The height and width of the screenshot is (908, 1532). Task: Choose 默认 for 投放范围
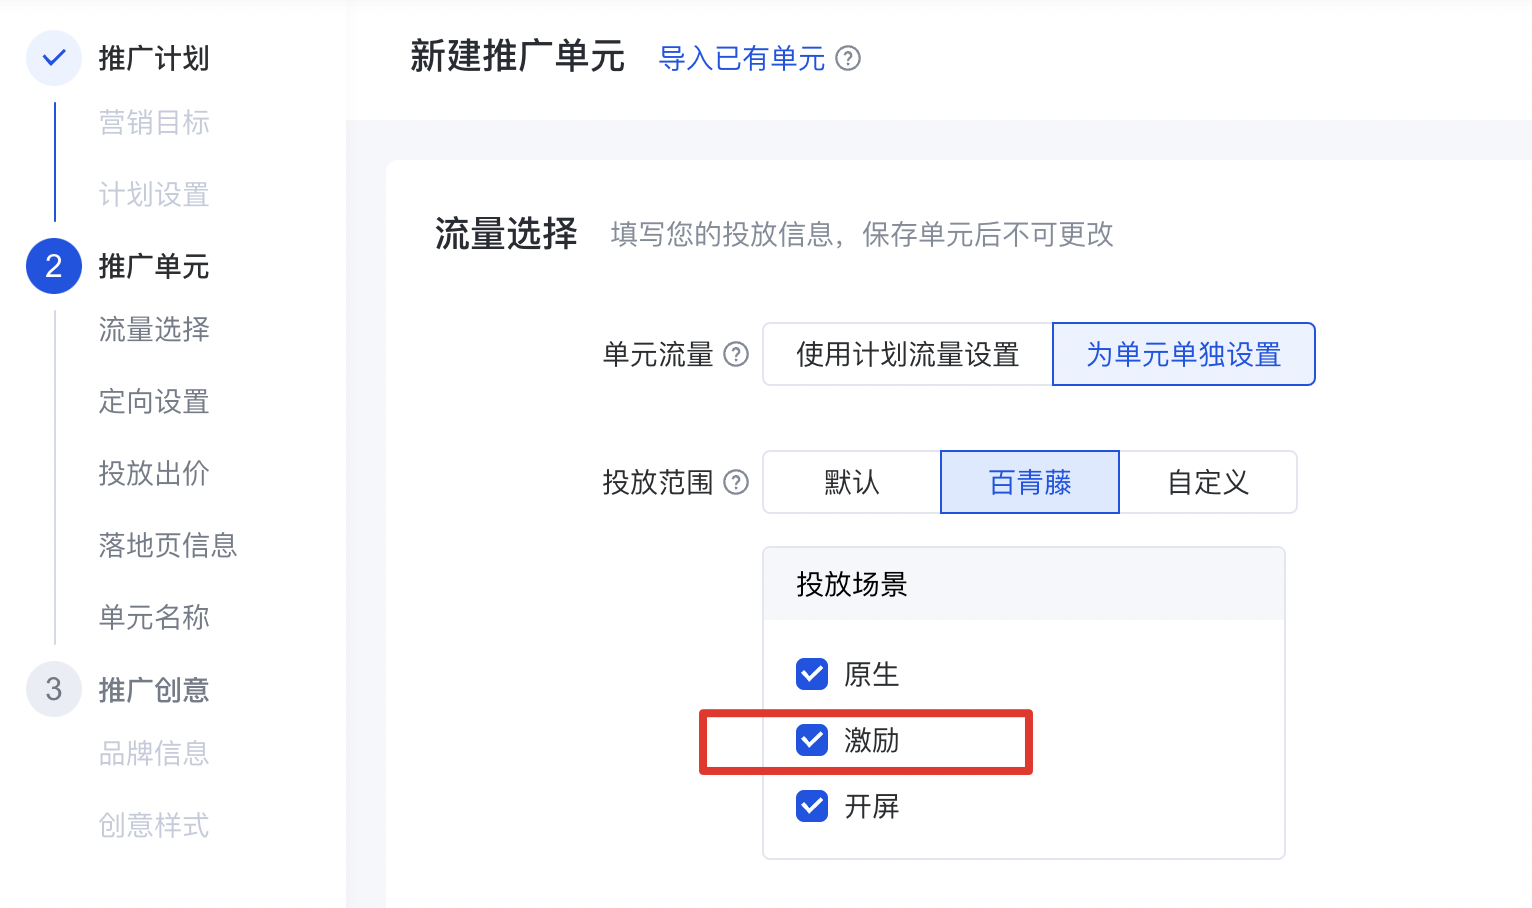point(851,482)
